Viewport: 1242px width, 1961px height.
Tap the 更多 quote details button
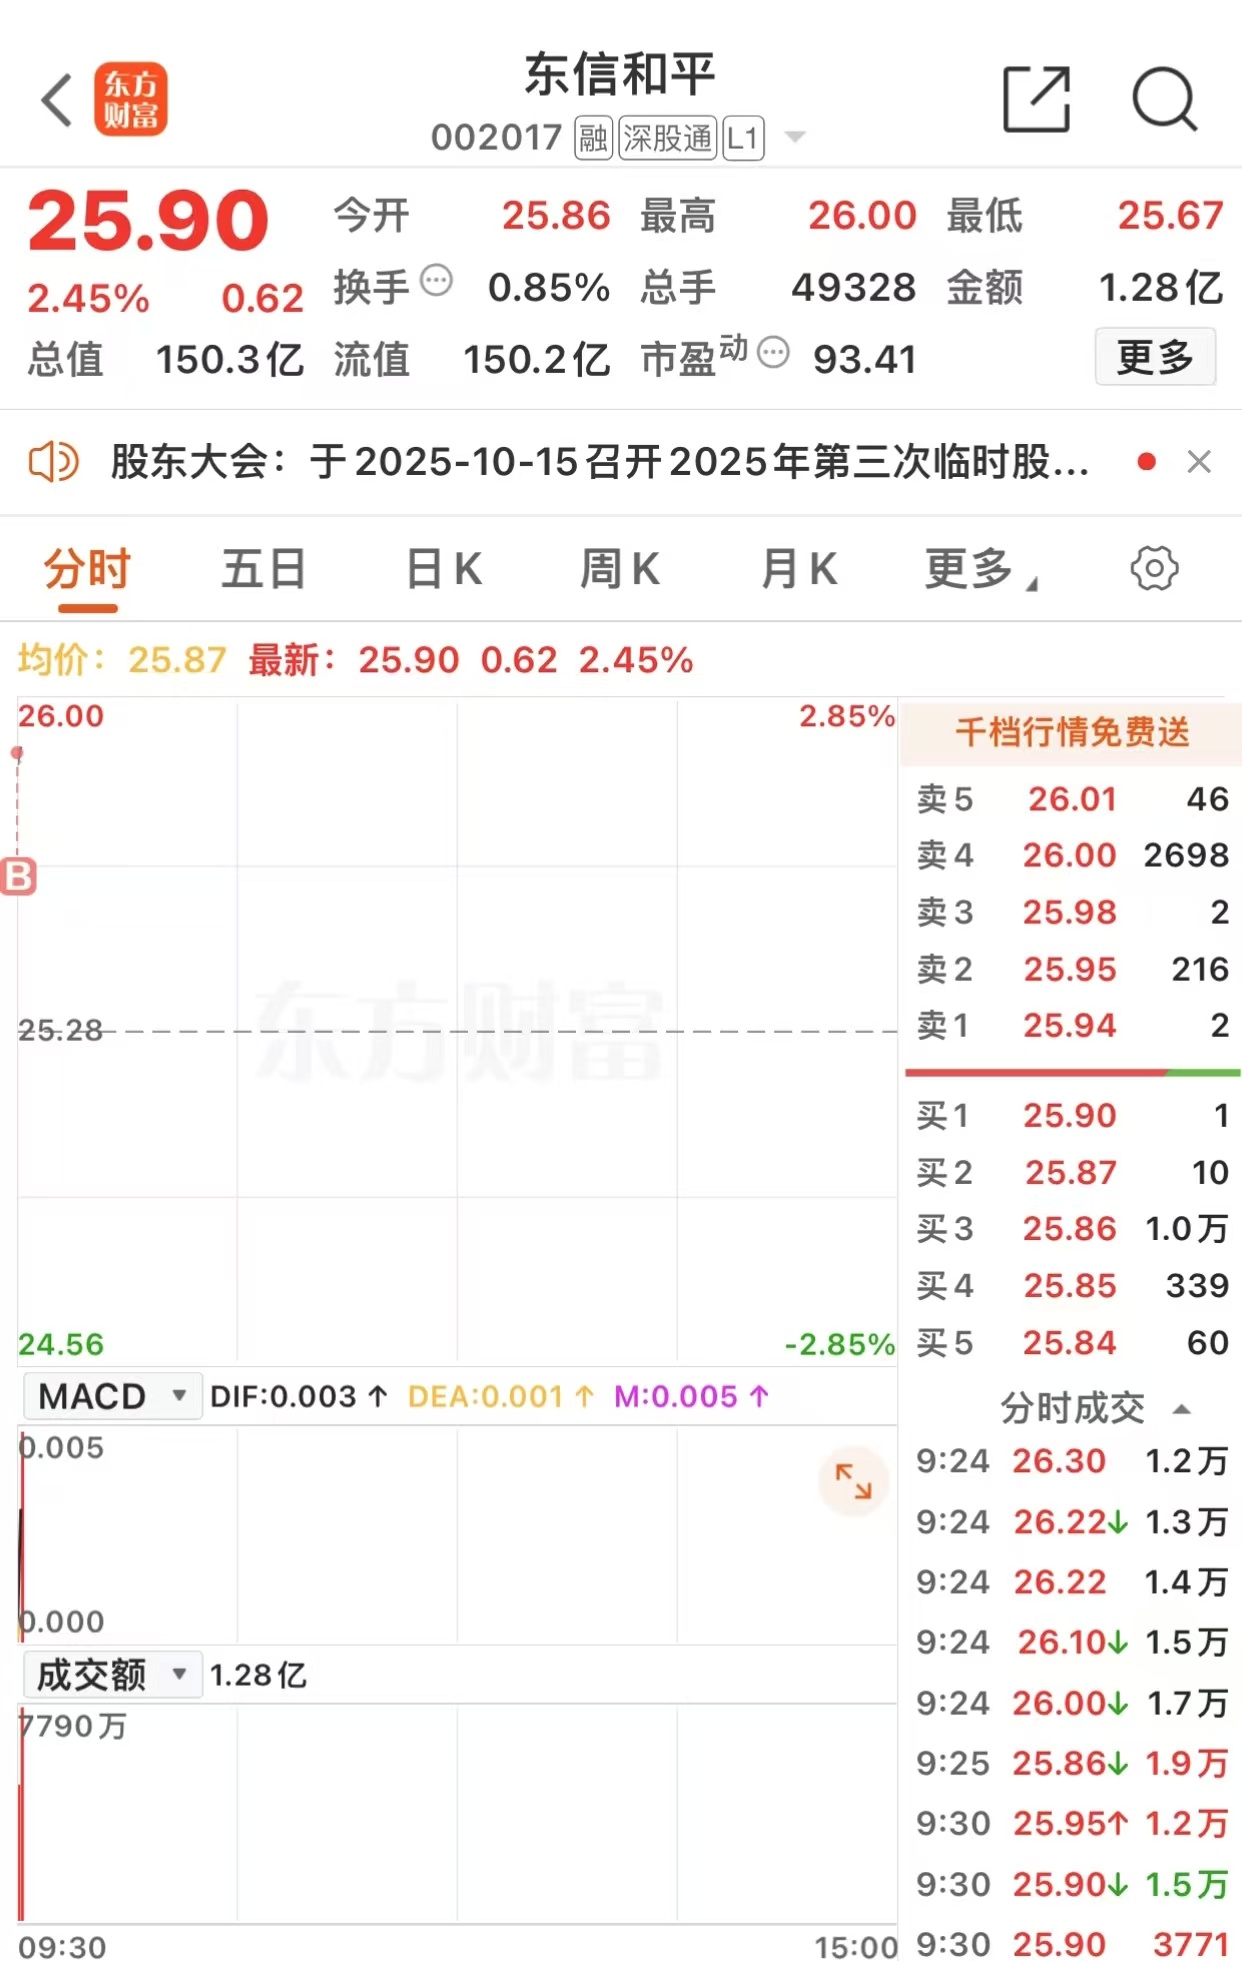pyautogui.click(x=1155, y=357)
